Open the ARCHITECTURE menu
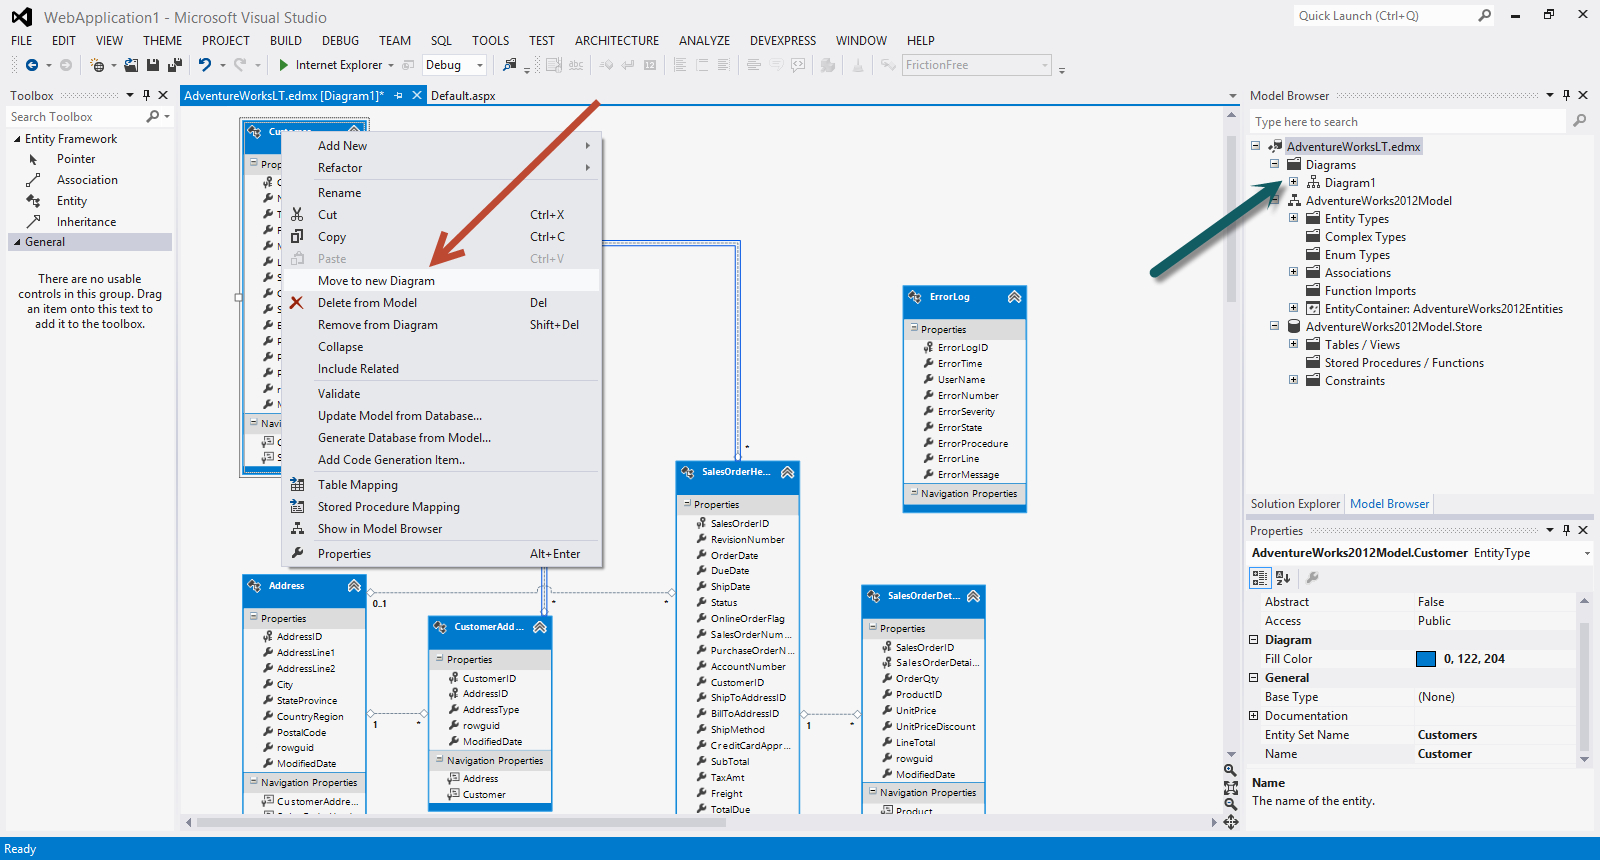The image size is (1600, 860). [617, 41]
